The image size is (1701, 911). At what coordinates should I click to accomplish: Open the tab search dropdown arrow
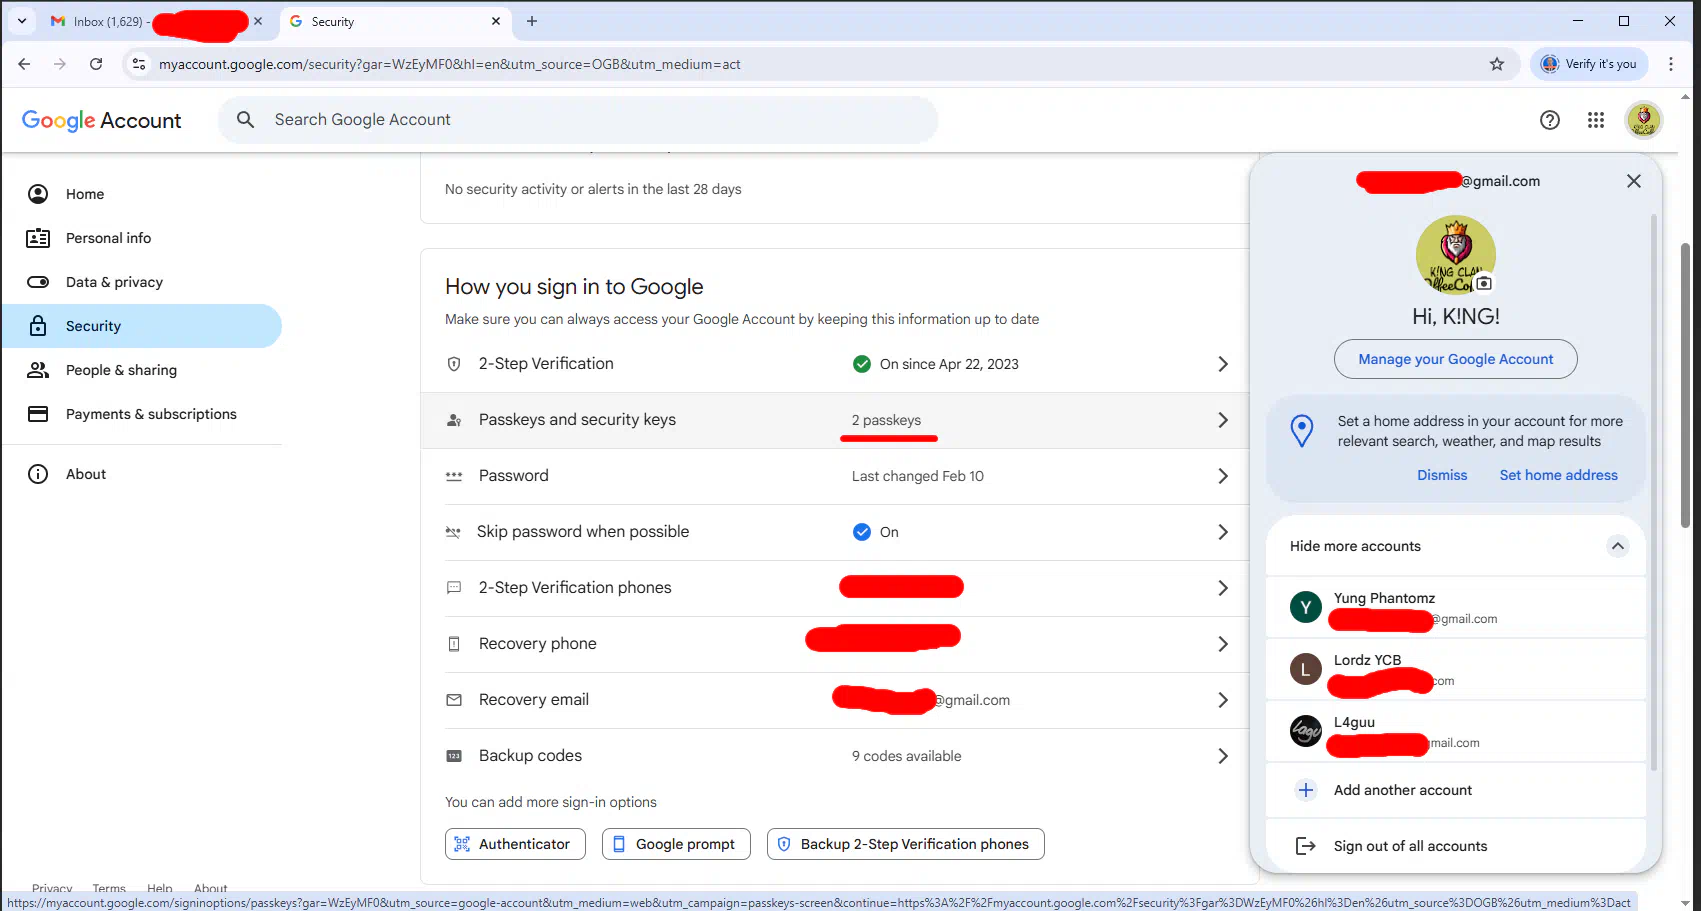(21, 21)
